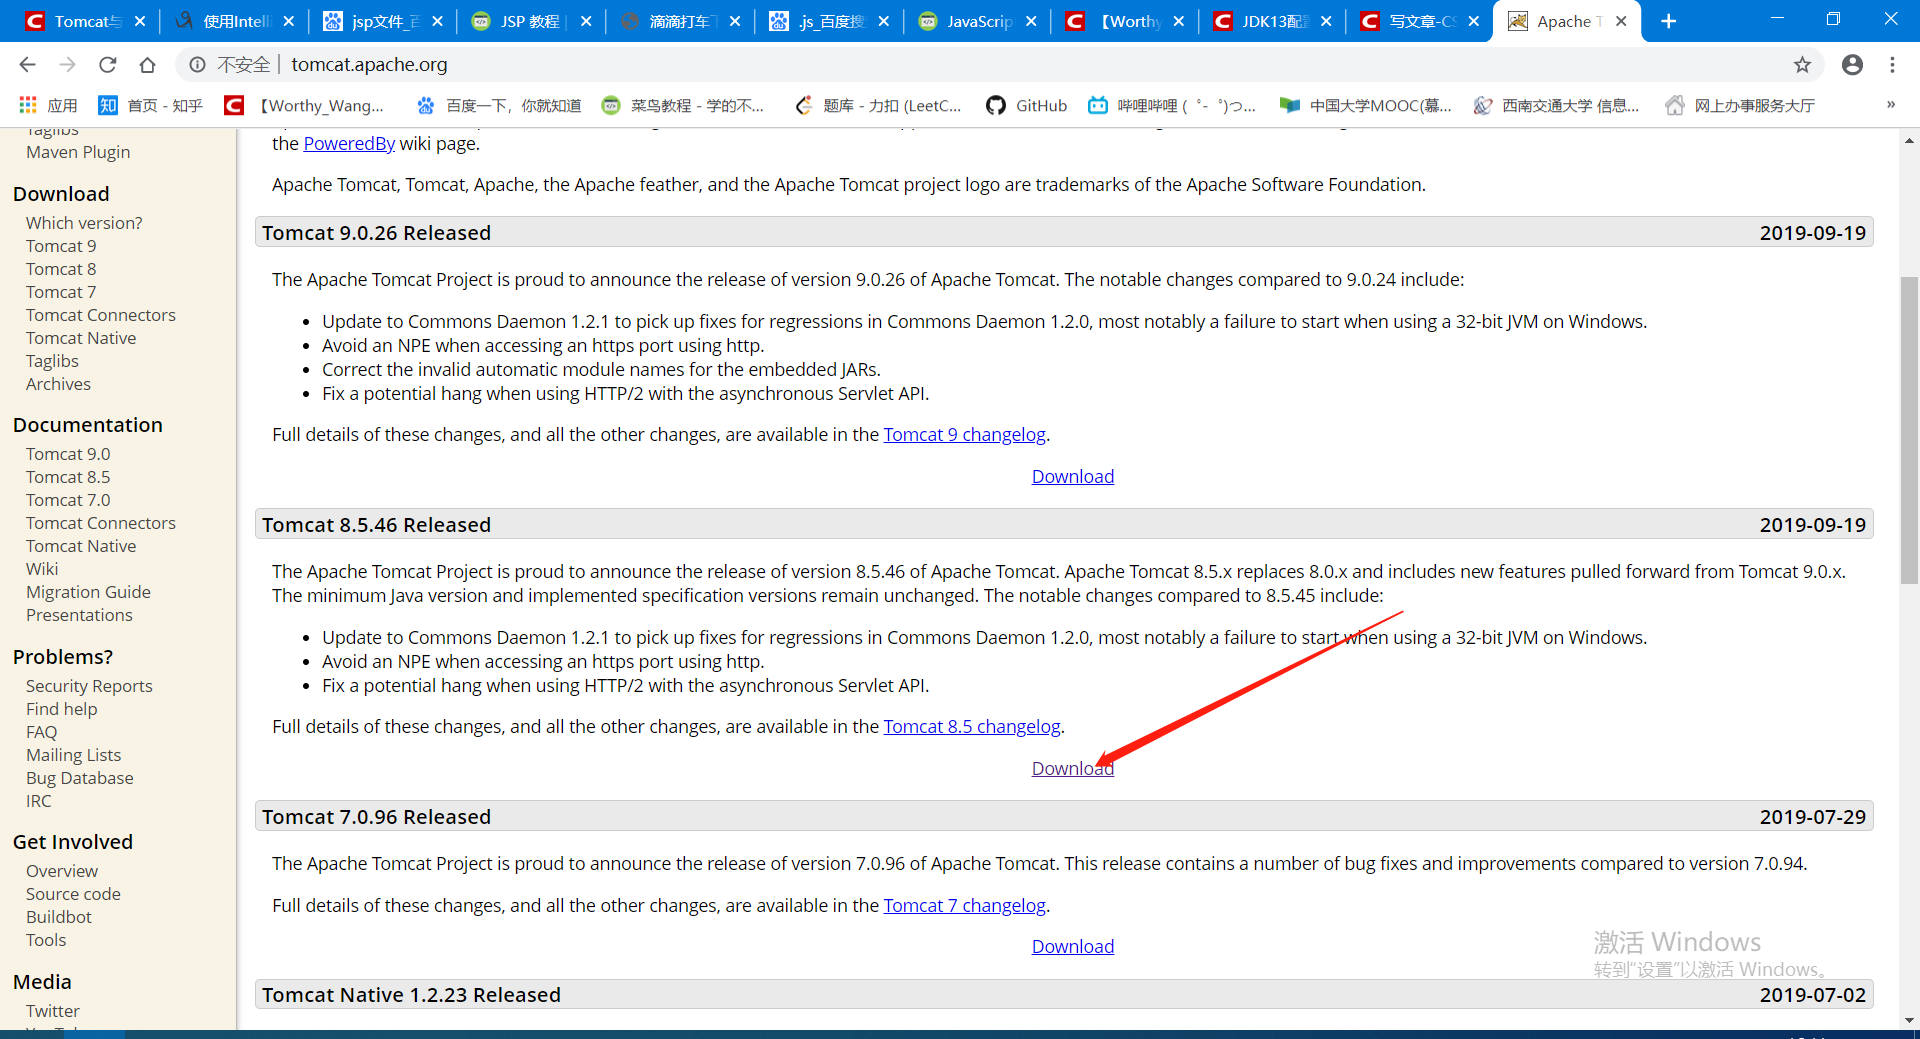Open the browser home page icon
This screenshot has height=1039, width=1920.
pyautogui.click(x=147, y=65)
